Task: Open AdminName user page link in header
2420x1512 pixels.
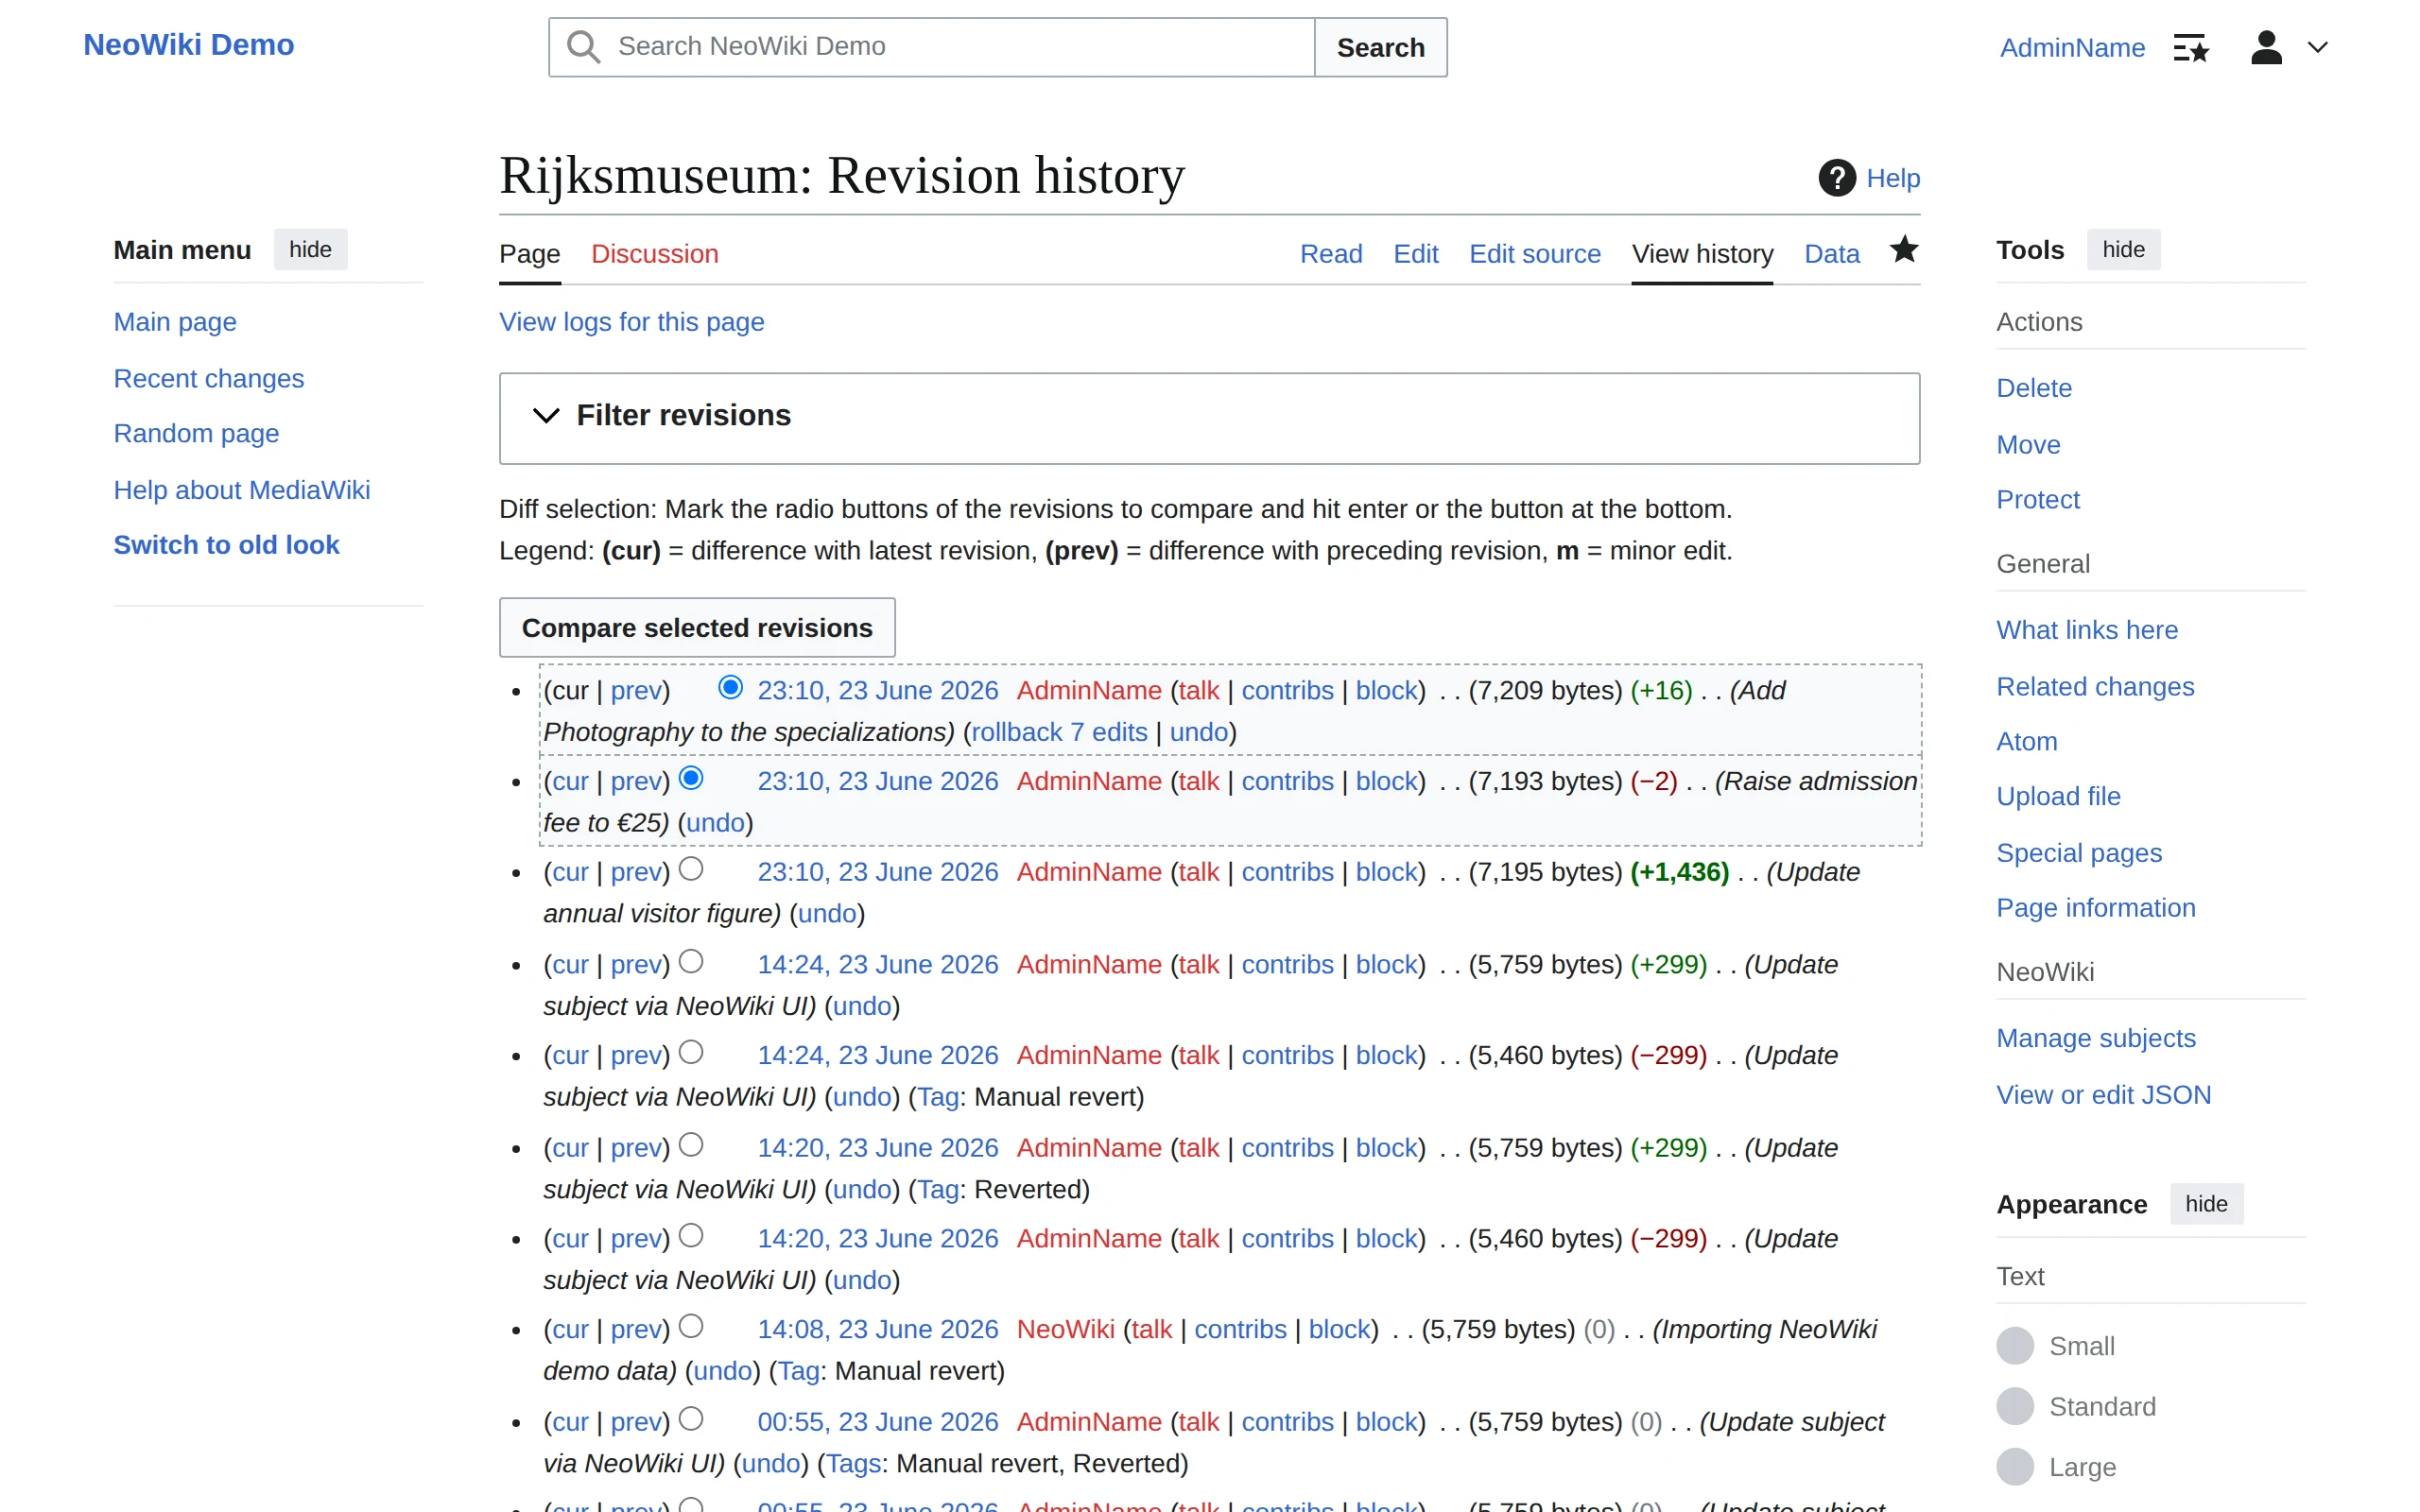Action: [x=2072, y=47]
